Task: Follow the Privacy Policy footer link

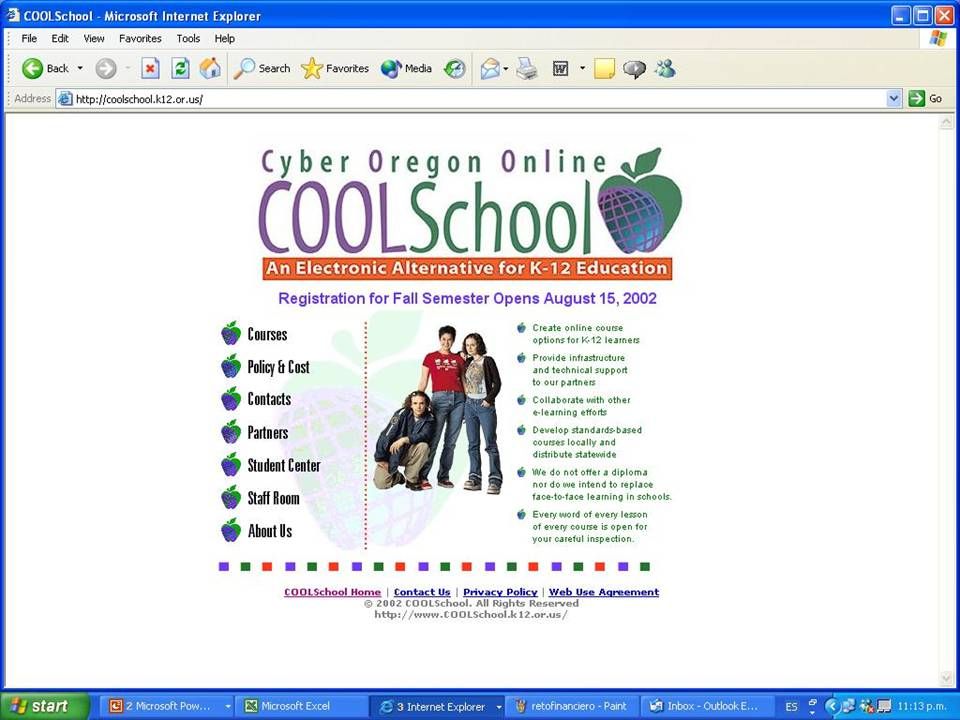Action: click(x=500, y=592)
